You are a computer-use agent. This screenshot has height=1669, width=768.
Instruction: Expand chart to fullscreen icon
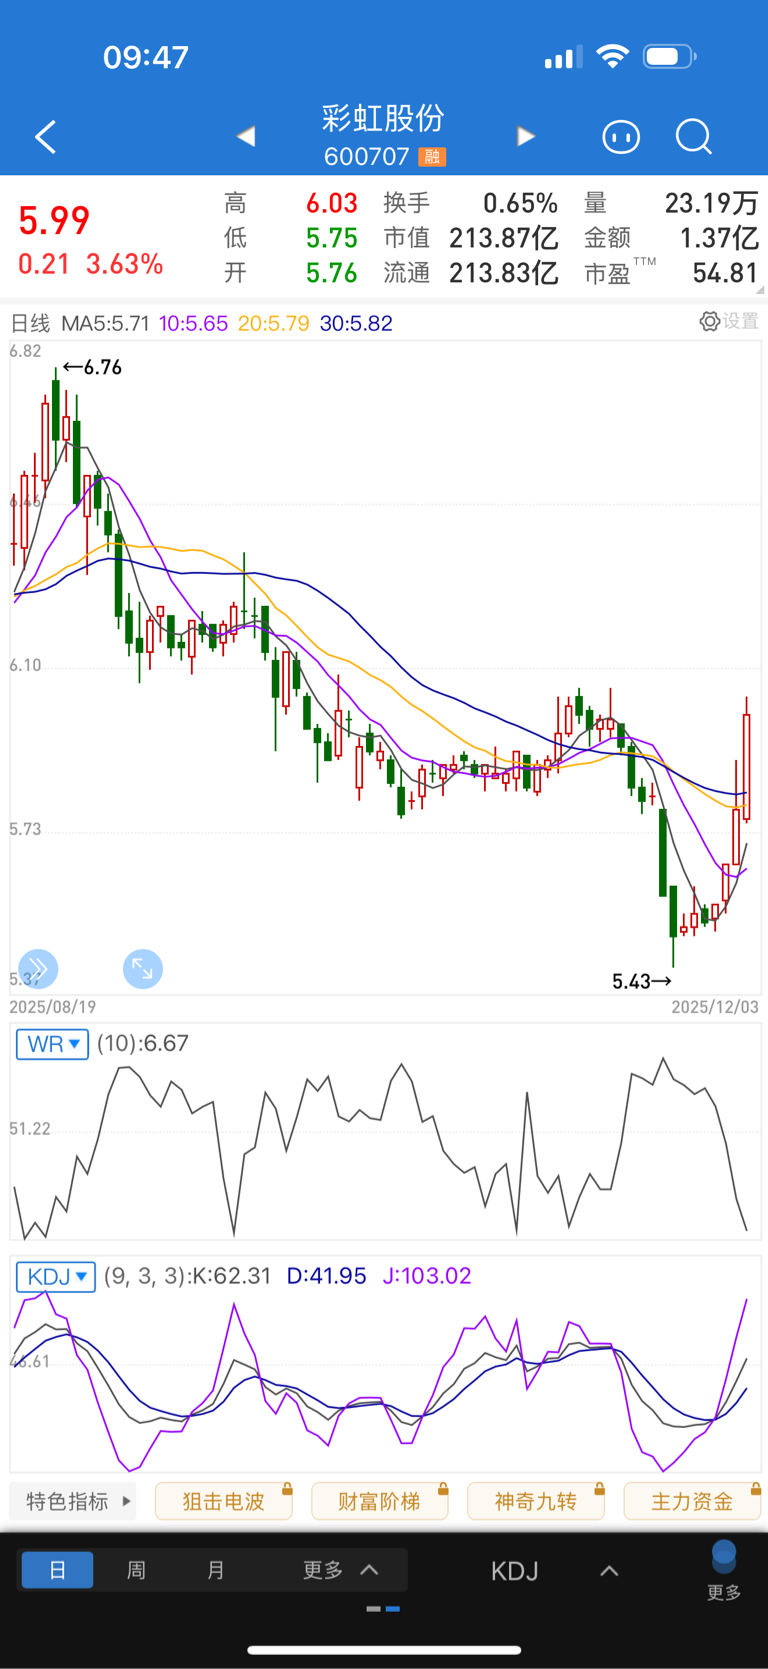[x=143, y=968]
